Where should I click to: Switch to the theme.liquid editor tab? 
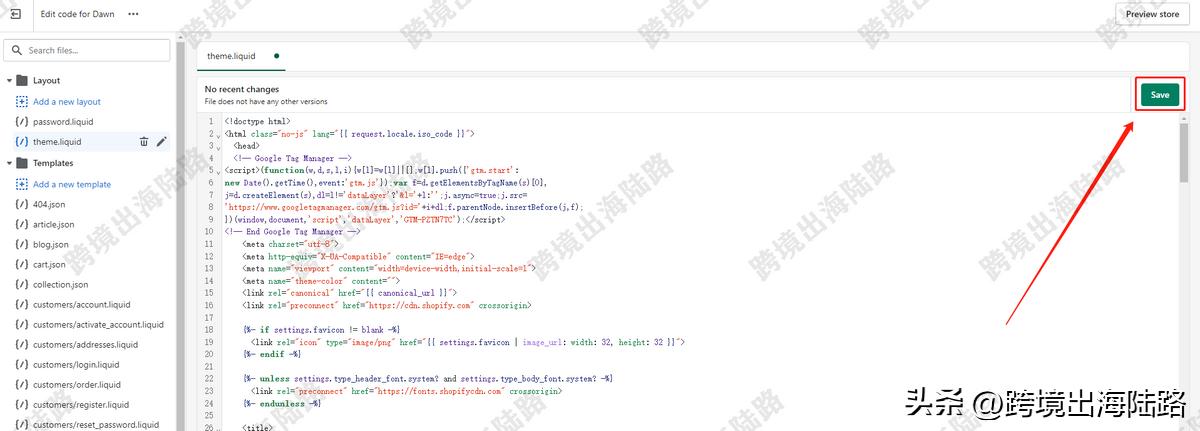pyautogui.click(x=241, y=56)
